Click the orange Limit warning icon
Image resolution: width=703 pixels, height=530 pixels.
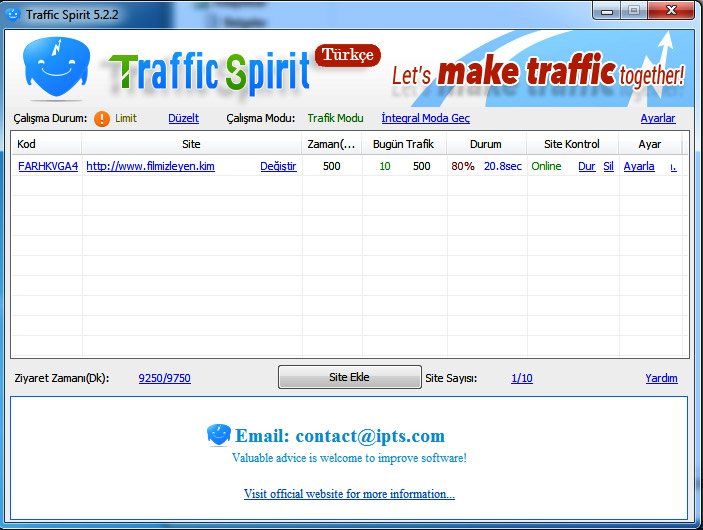pyautogui.click(x=102, y=118)
